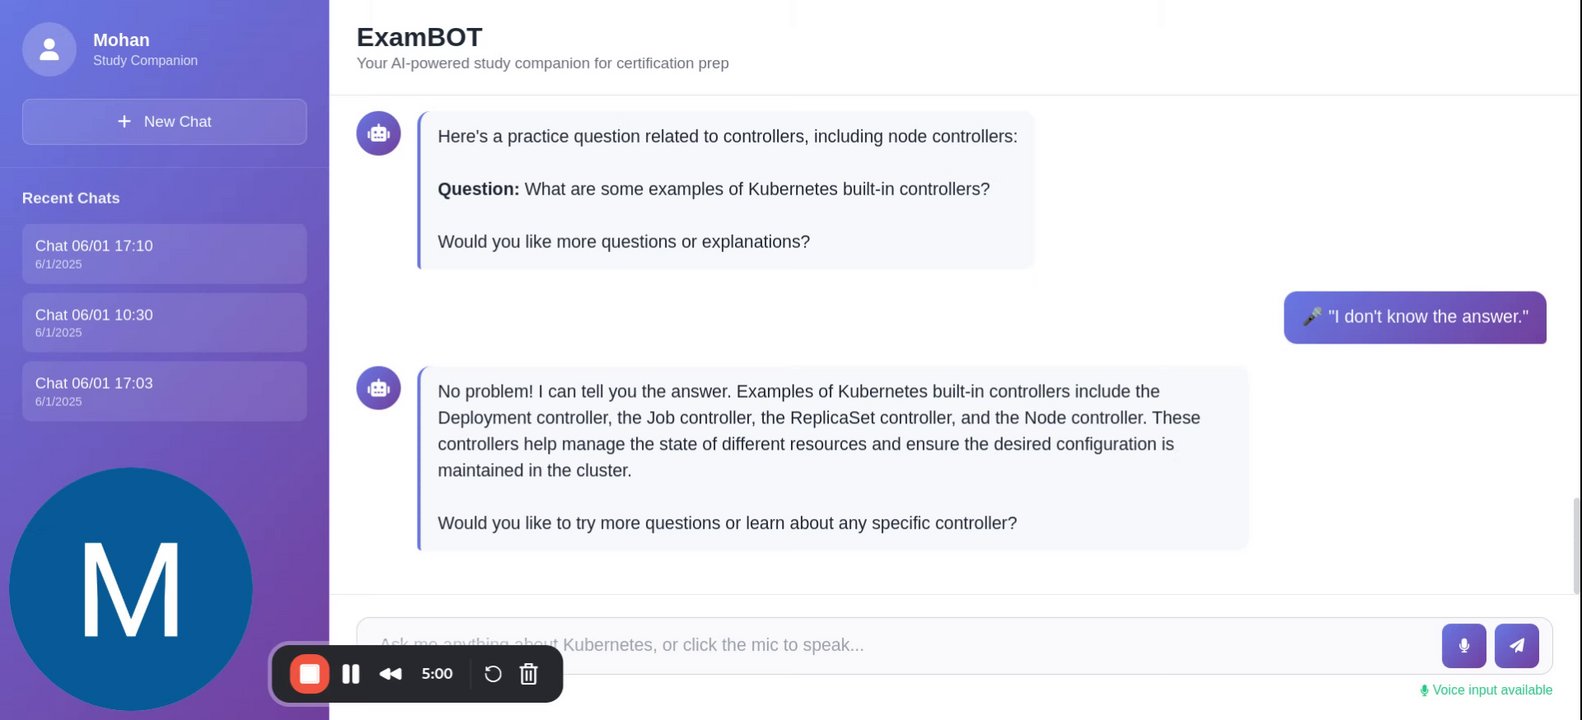
Task: Open Chat 06/01 10:30
Action: 164,322
